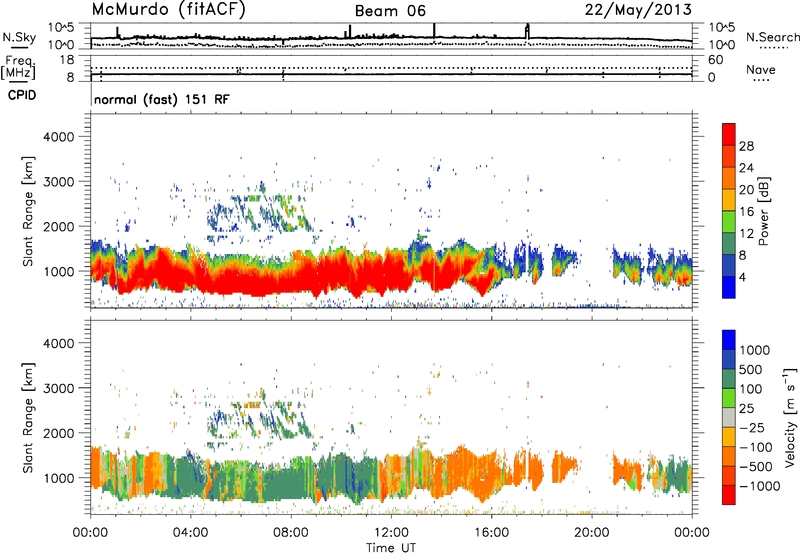
Task: Click the "4000" label on power panel axis
Action: click(x=58, y=137)
